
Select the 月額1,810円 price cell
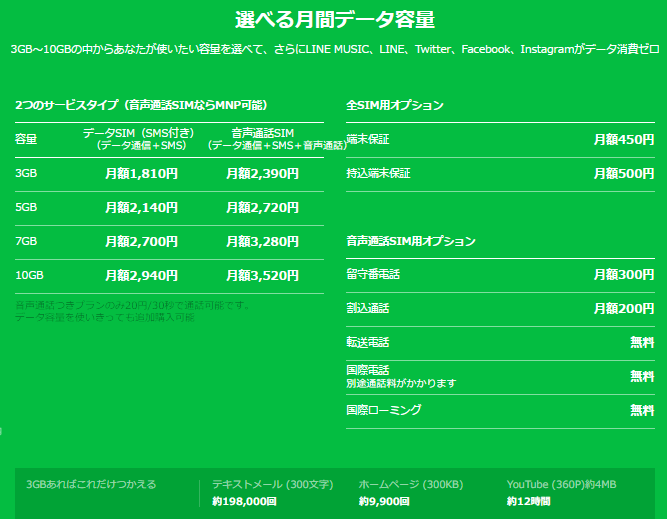pos(141,174)
